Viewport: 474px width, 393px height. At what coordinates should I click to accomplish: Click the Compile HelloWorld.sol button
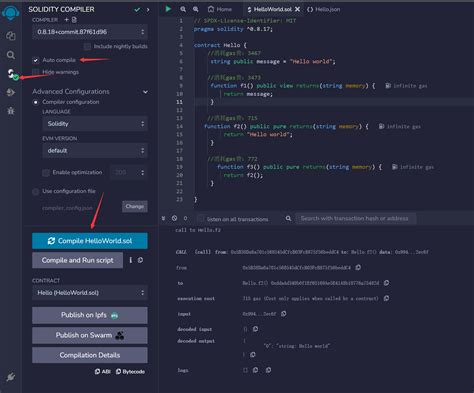pyautogui.click(x=90, y=241)
